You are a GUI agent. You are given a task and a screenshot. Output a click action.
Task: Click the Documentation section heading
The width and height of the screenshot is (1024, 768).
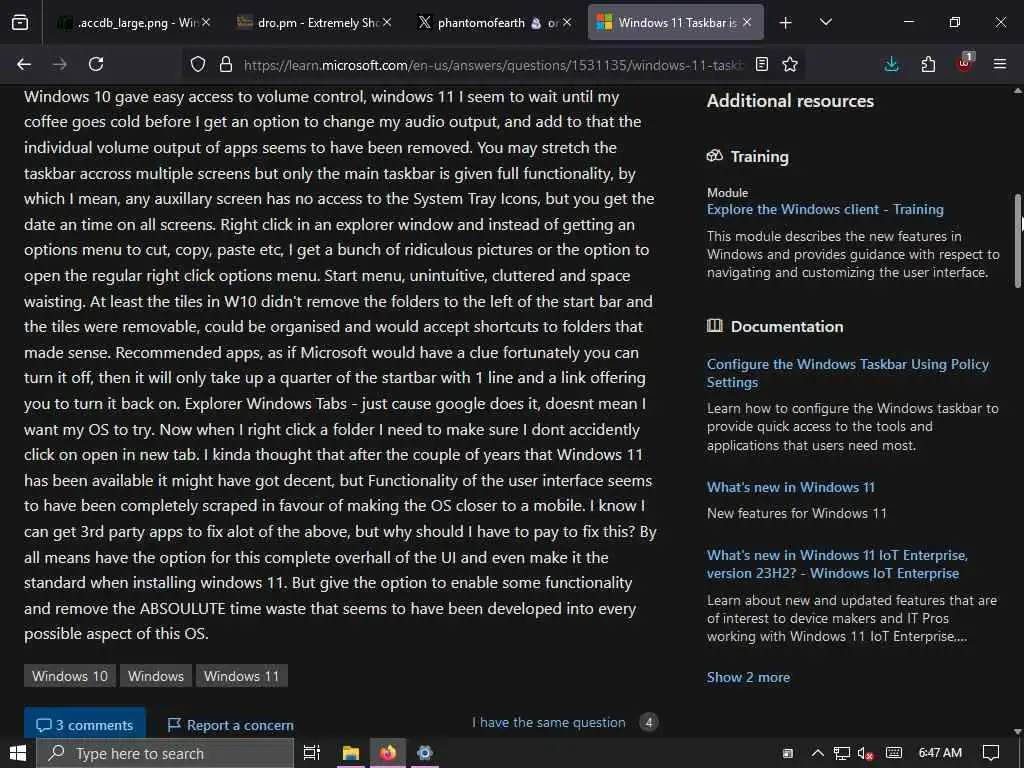pos(786,327)
